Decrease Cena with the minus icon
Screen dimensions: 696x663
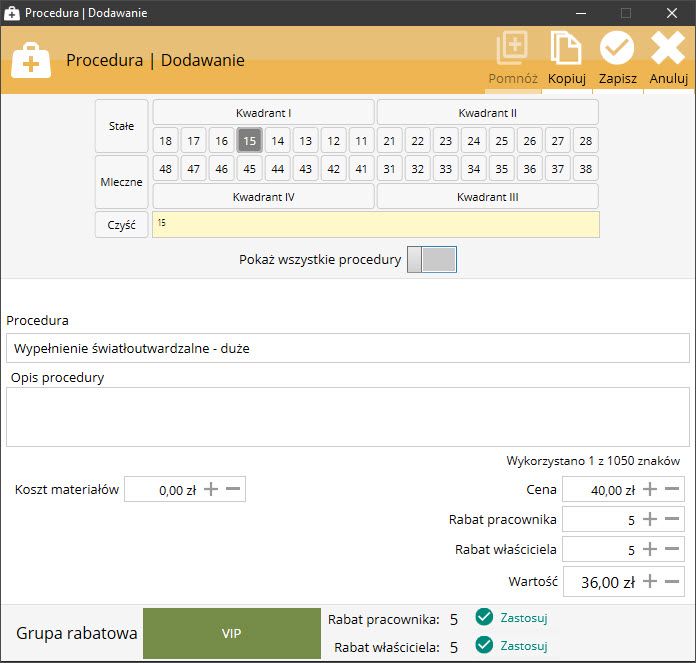672,489
